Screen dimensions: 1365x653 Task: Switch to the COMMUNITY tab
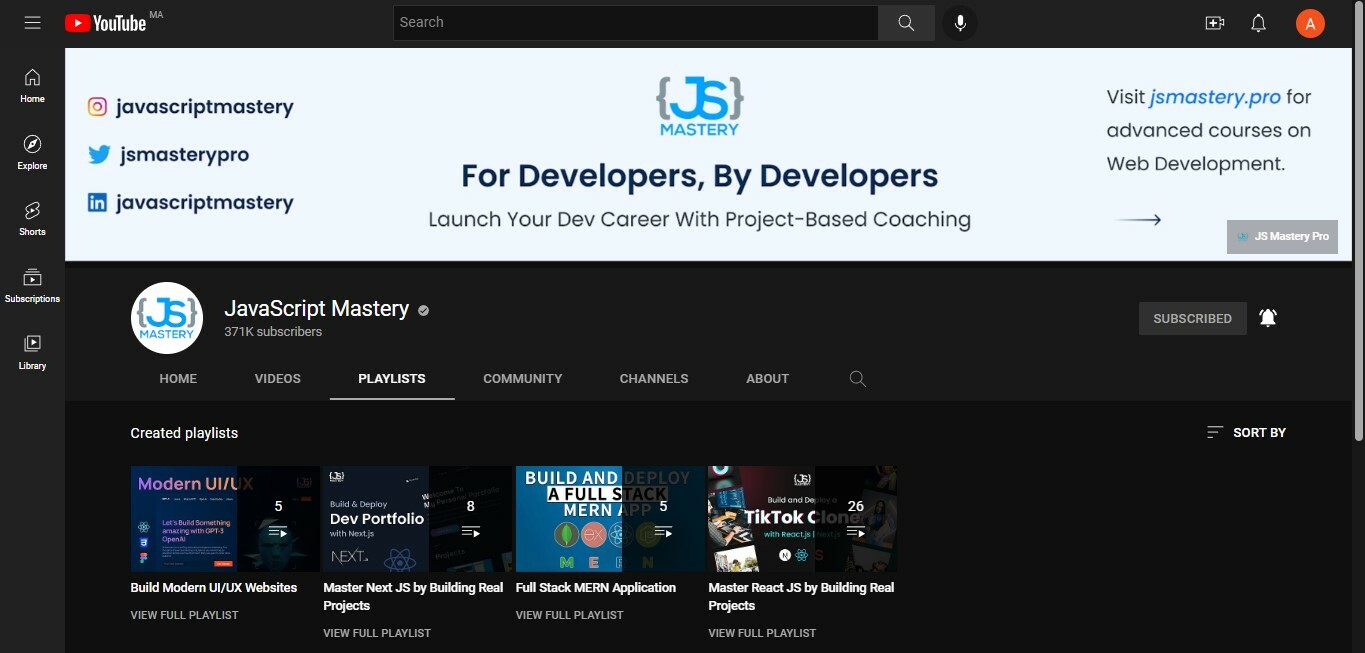(523, 379)
